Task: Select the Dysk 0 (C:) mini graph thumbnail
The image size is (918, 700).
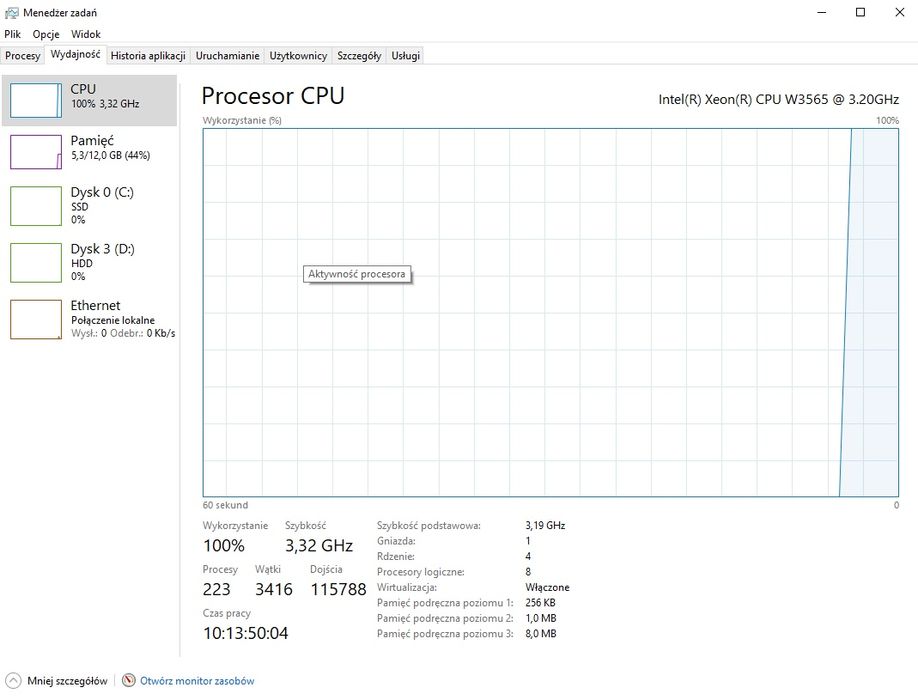Action: point(36,206)
